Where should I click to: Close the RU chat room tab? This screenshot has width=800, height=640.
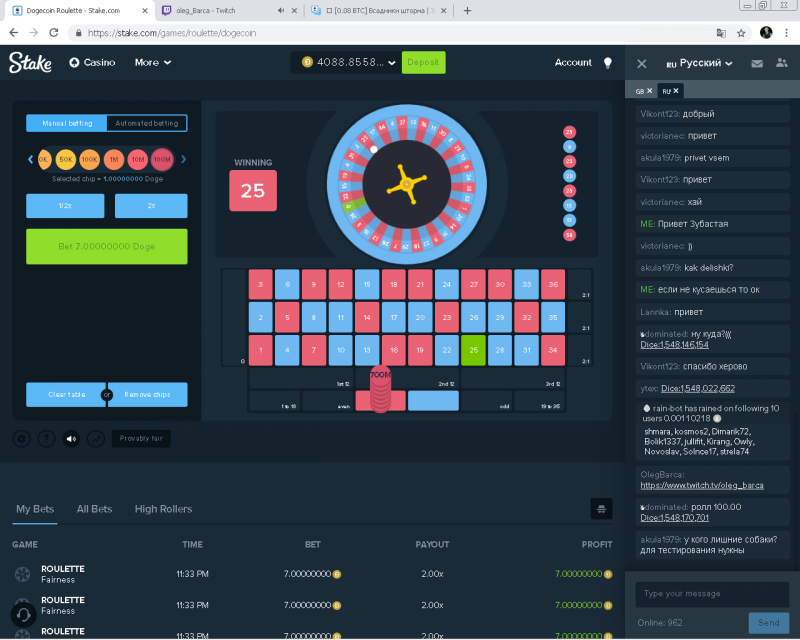pyautogui.click(x=676, y=91)
